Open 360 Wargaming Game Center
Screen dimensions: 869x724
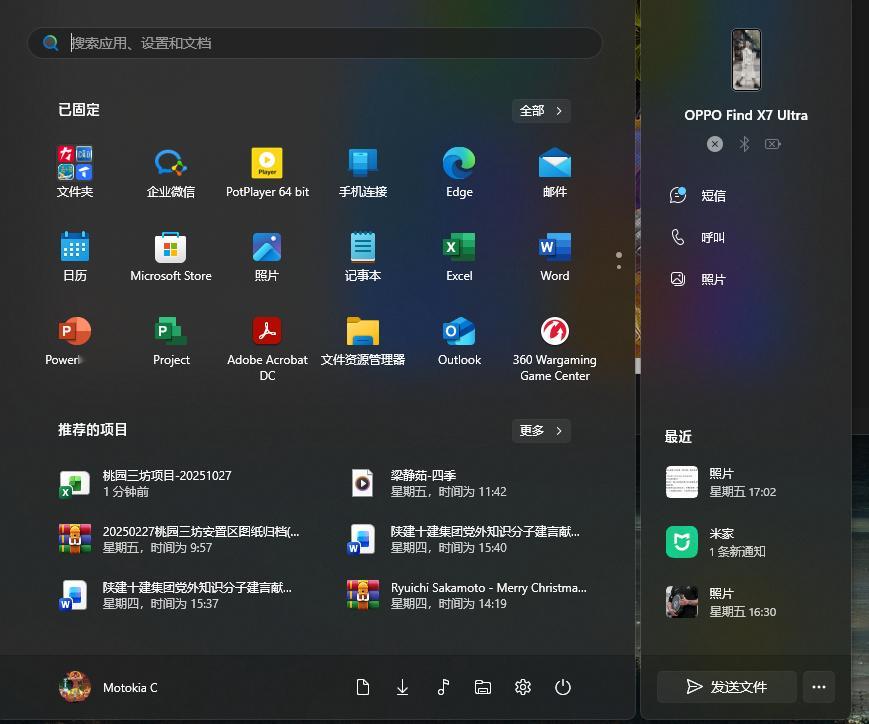(x=555, y=348)
